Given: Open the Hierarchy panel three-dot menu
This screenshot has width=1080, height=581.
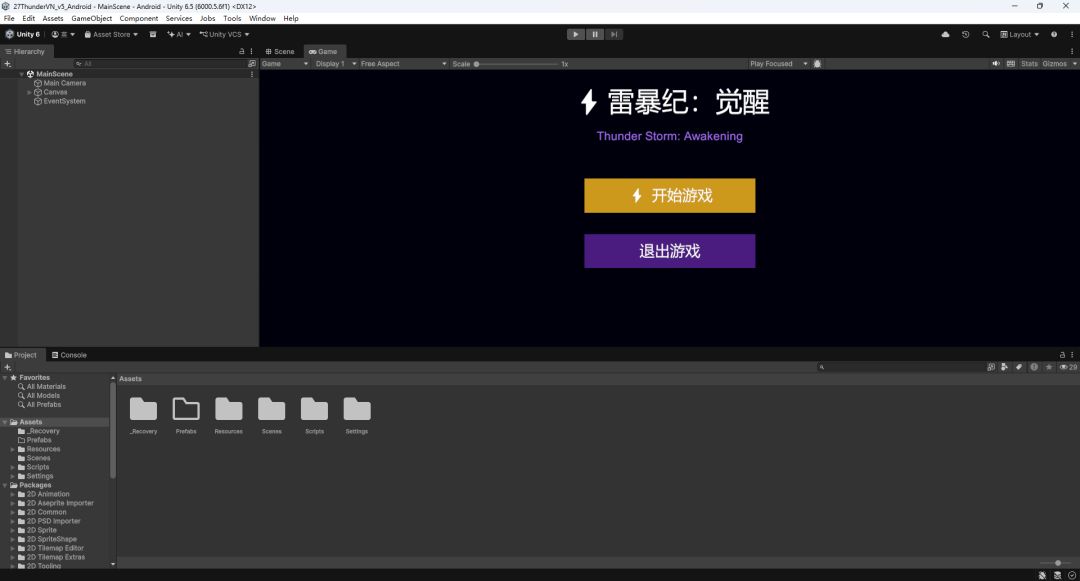Looking at the screenshot, I should pyautogui.click(x=251, y=52).
